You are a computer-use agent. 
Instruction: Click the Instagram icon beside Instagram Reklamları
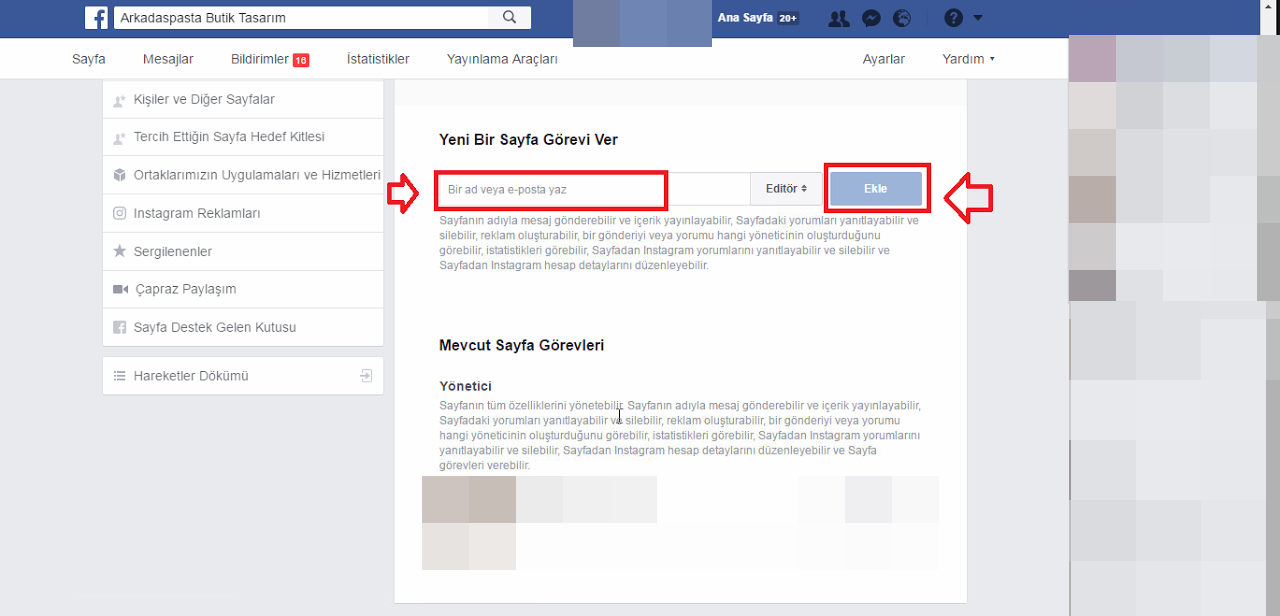tap(120, 213)
